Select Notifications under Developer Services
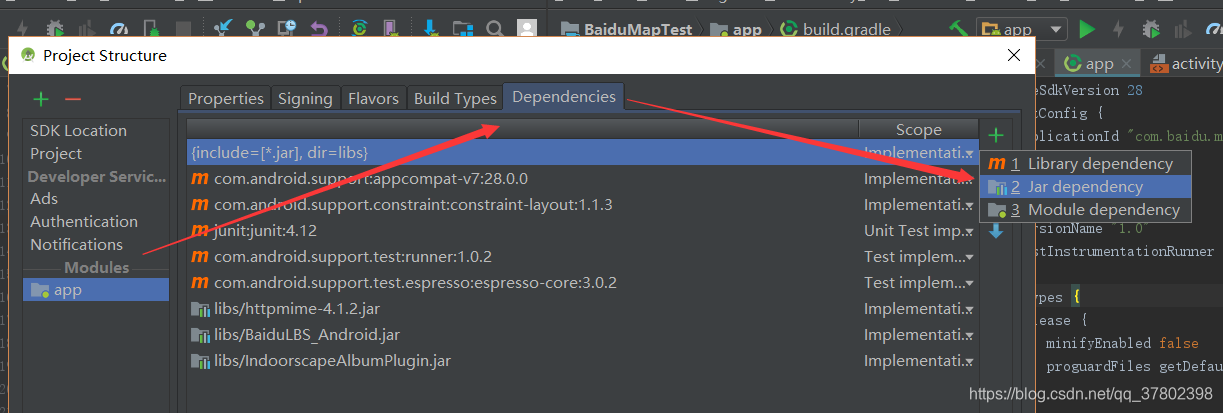The height and width of the screenshot is (413, 1223). (76, 244)
